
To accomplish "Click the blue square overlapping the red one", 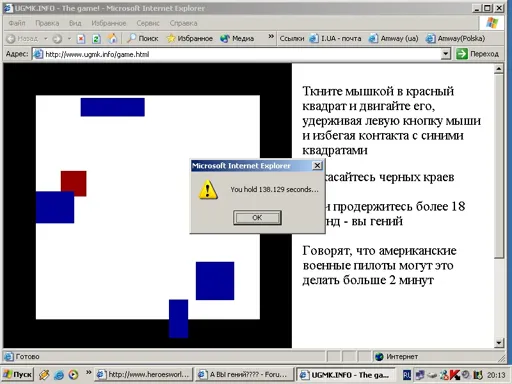I will (55, 207).
